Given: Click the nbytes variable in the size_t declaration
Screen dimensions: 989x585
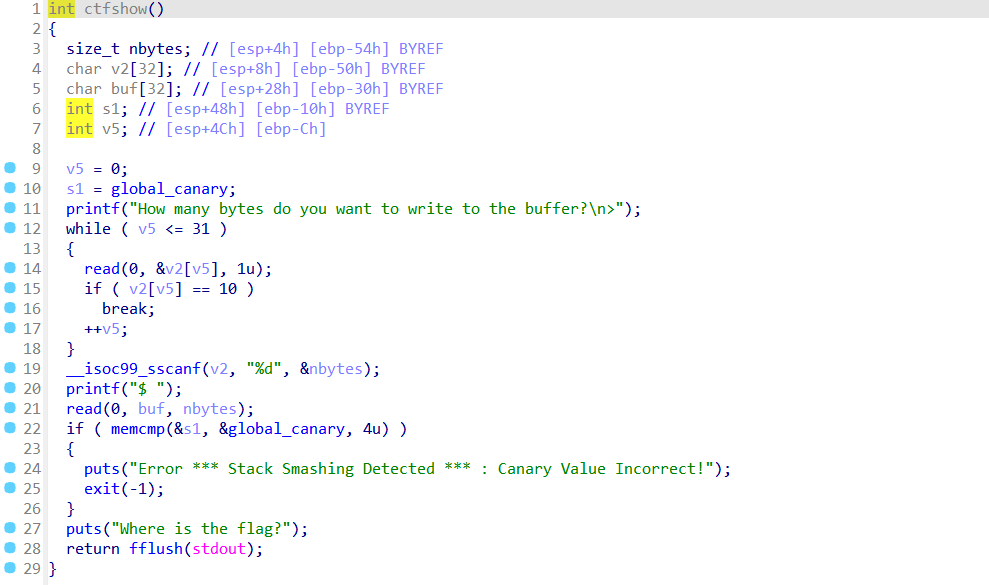Looking at the screenshot, I should click(x=155, y=49).
